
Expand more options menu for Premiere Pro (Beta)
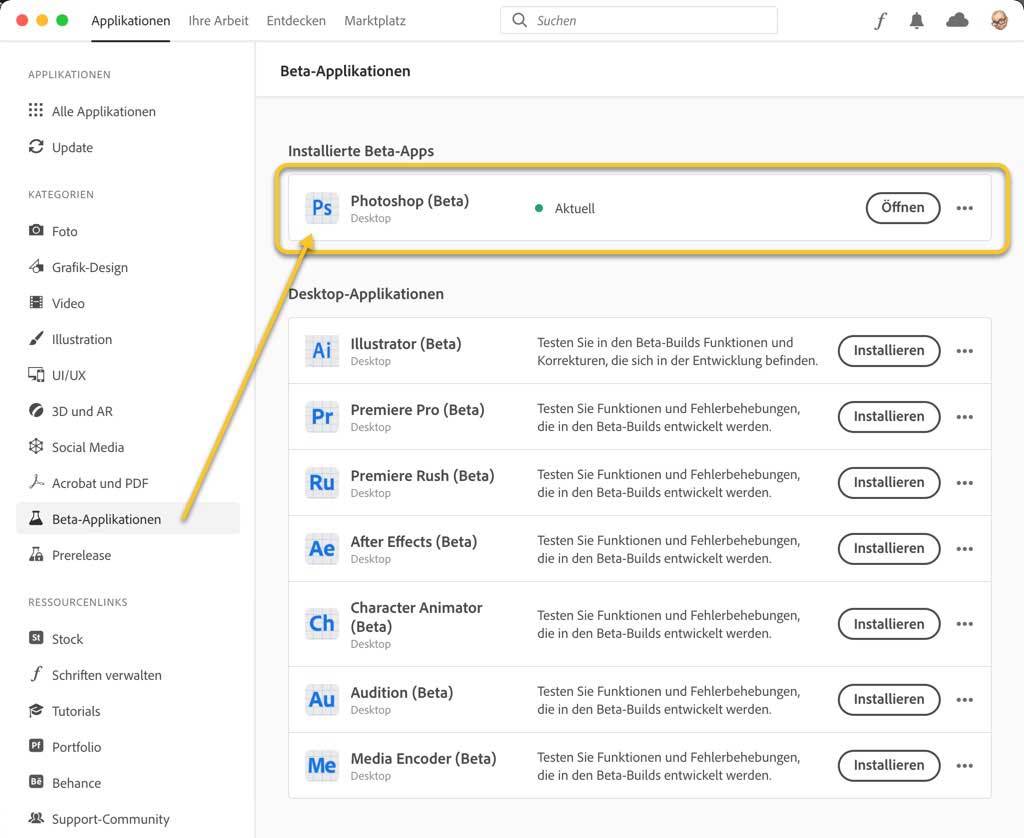pos(964,417)
